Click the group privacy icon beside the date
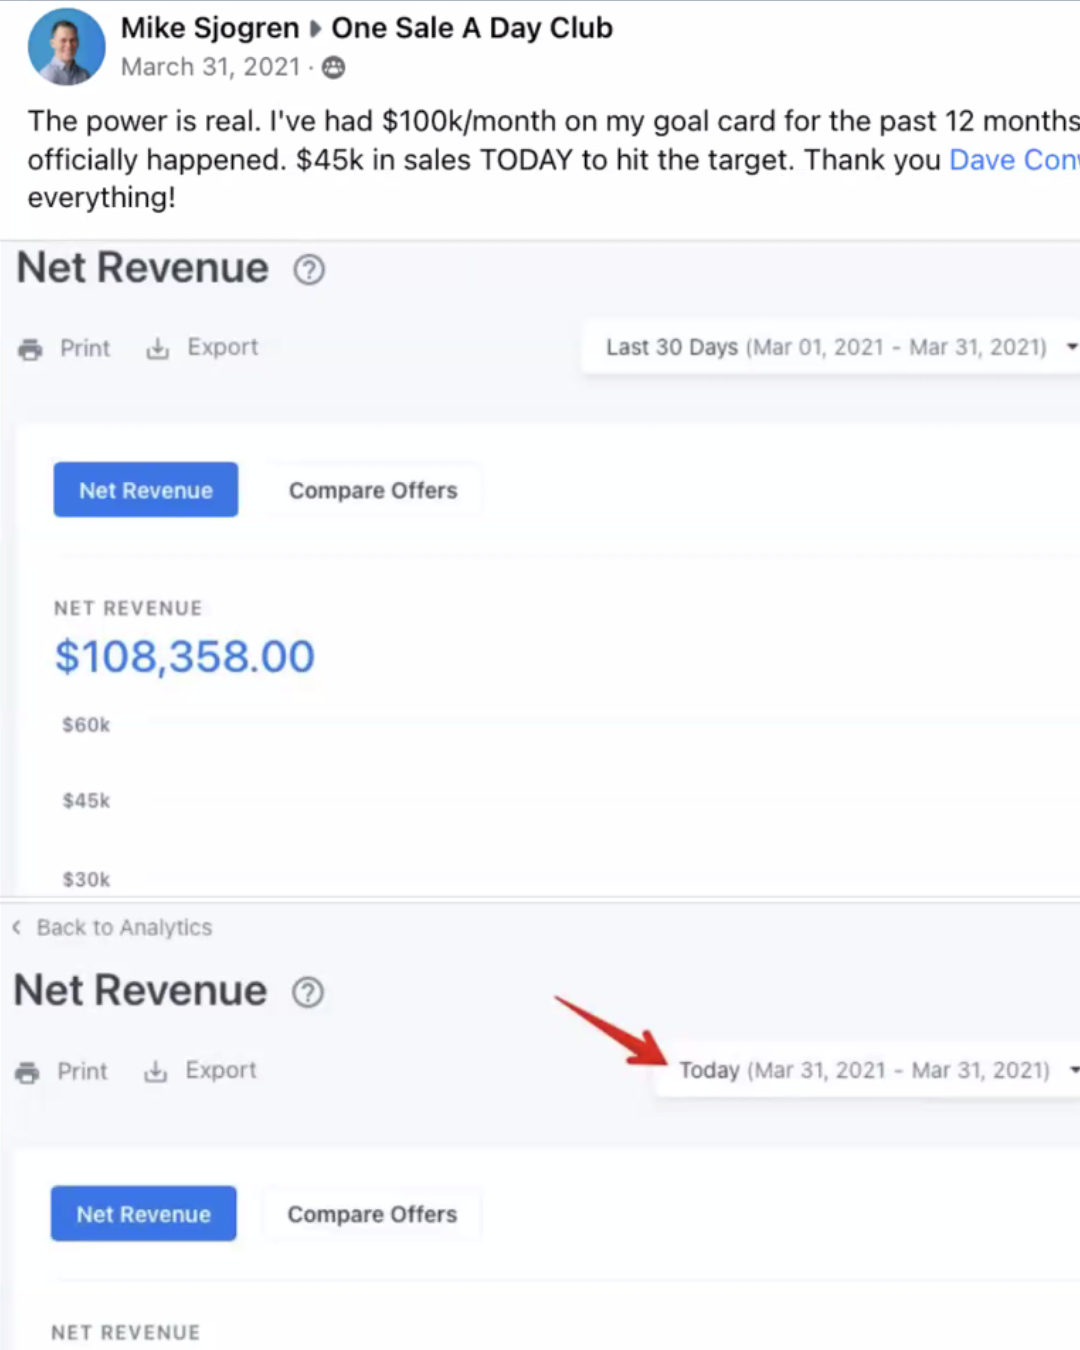The image size is (1080, 1350). 334,67
